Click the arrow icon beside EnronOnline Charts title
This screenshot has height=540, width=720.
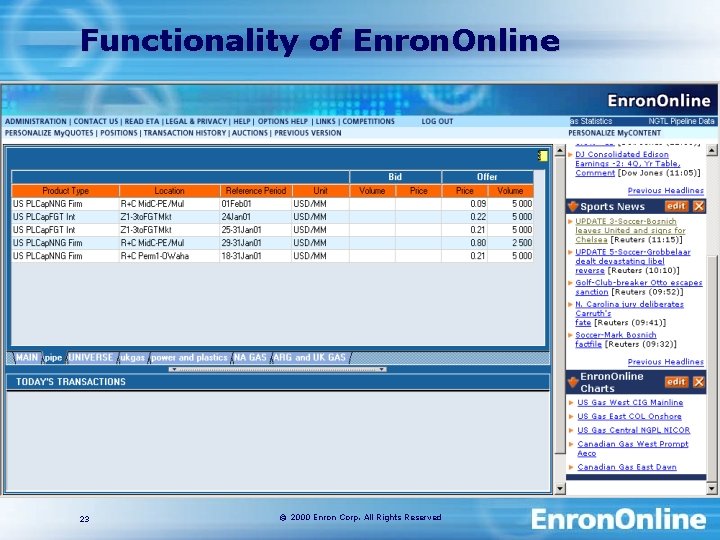[573, 382]
